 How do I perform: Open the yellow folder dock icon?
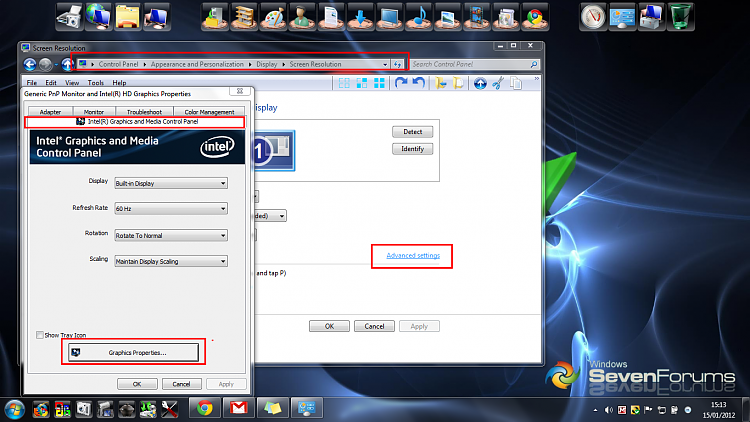pyautogui.click(x=127, y=17)
